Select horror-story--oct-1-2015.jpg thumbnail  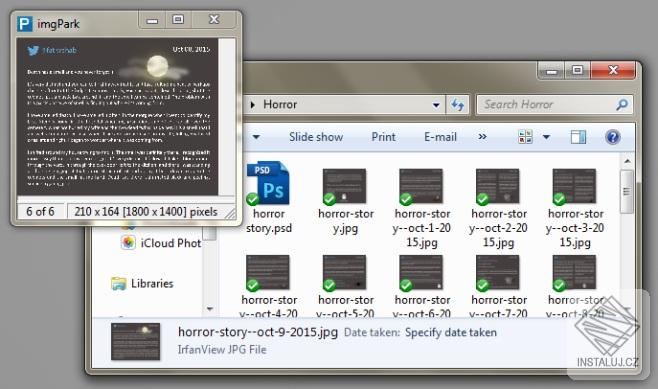coord(421,186)
